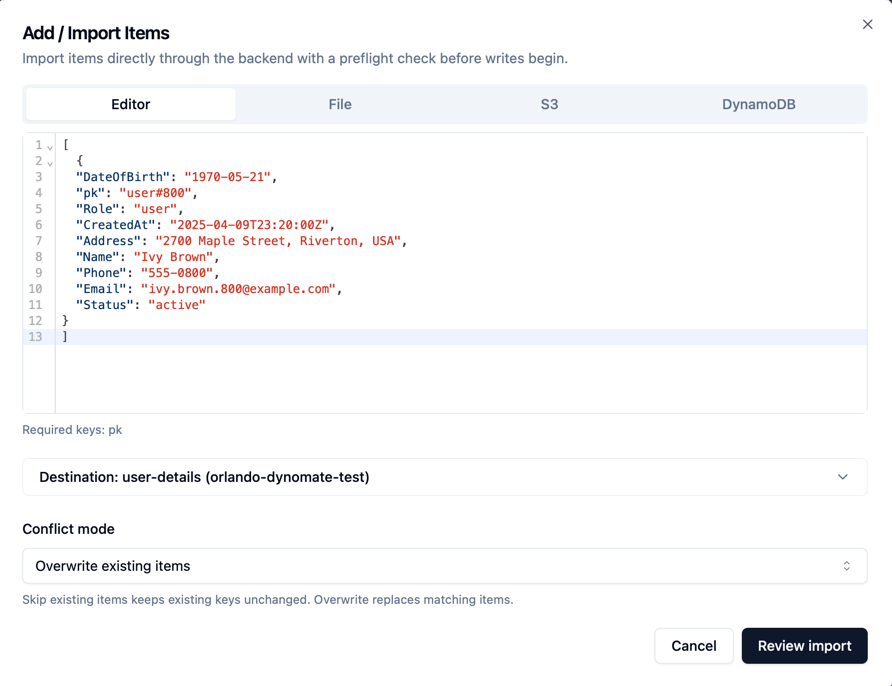Expand the Destination selector chevron
Image resolution: width=892 pixels, height=686 pixels.
[x=842, y=477]
